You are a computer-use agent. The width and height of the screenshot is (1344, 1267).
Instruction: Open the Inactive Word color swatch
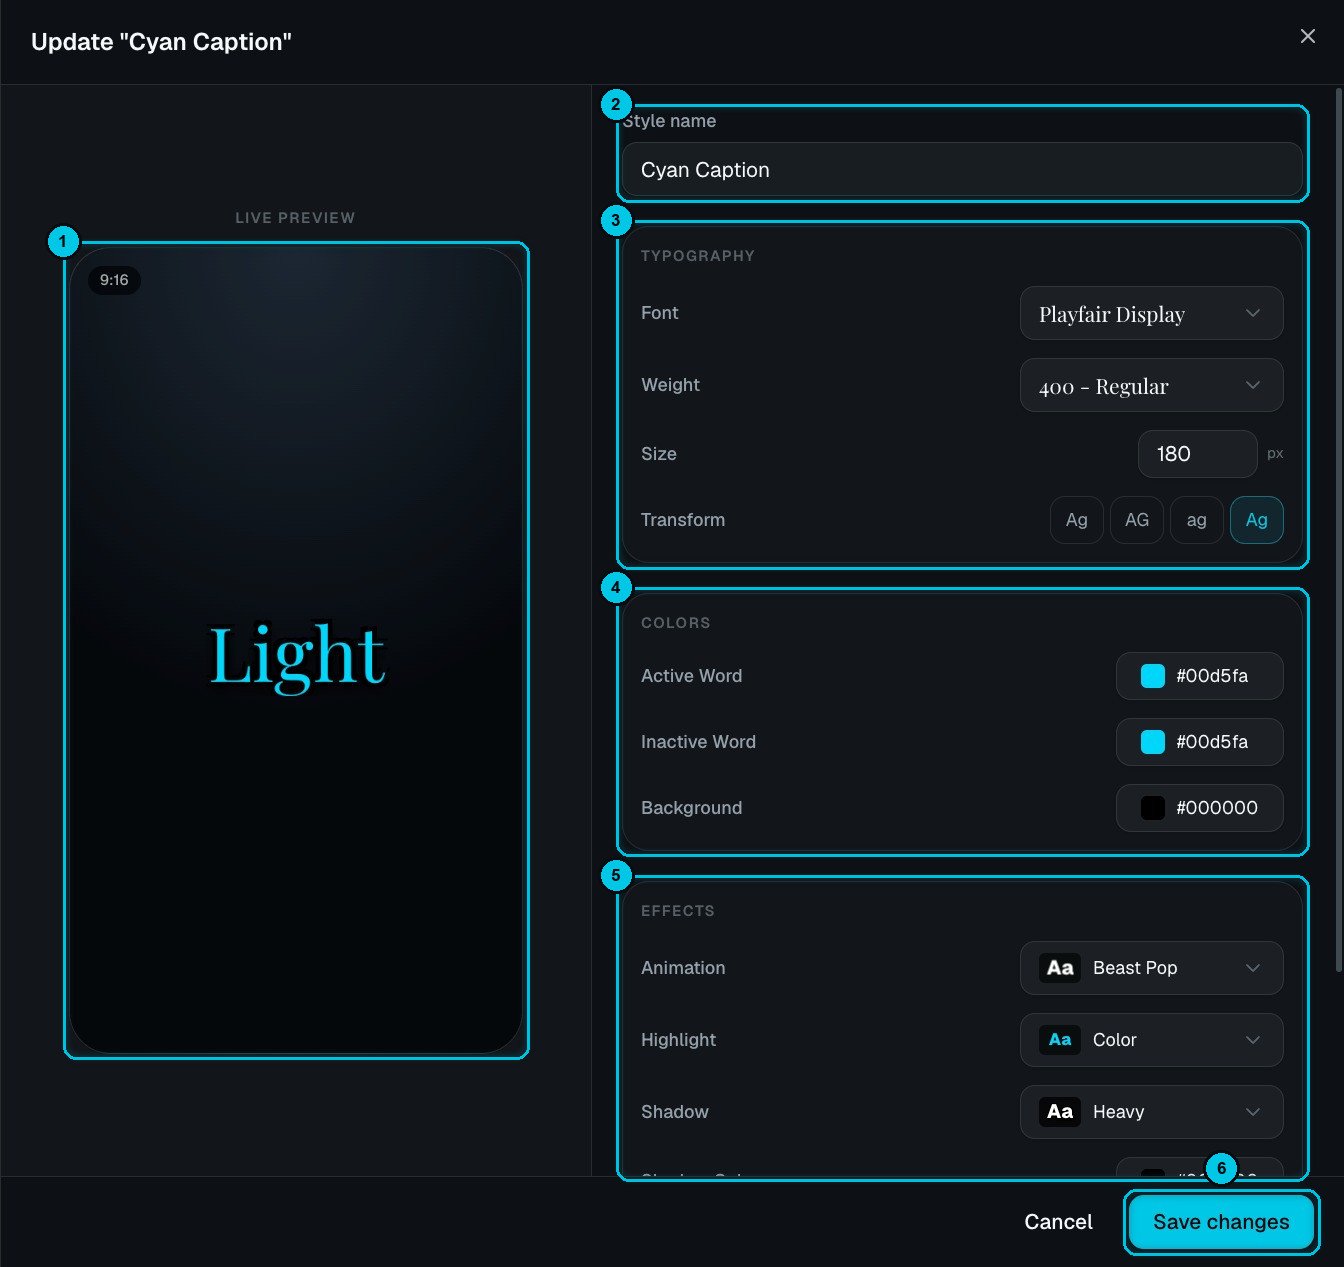[x=1152, y=742]
